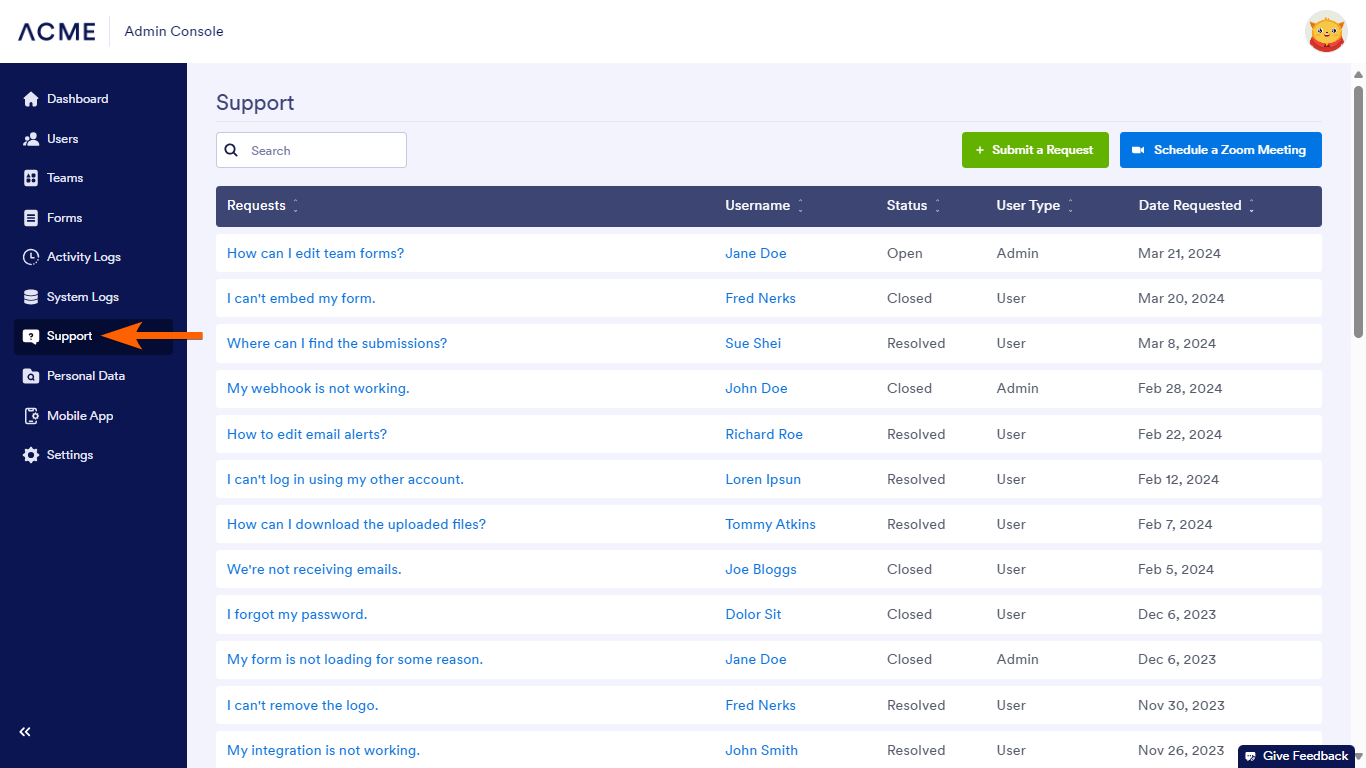Screen dimensions: 1366x768
Task: Click the user avatar in top-right corner
Action: coord(1326,31)
